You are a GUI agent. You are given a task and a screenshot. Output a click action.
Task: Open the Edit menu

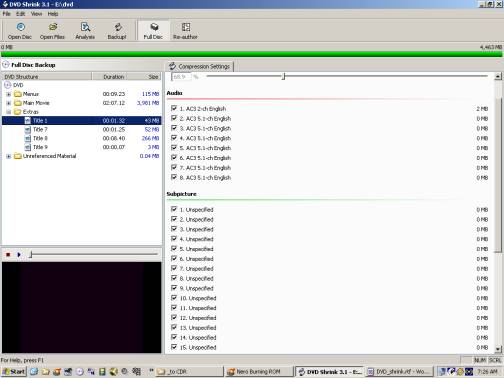coord(21,14)
